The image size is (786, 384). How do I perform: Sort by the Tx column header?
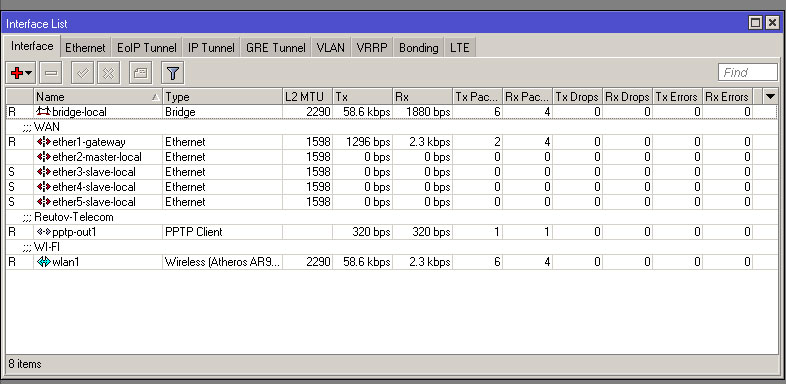click(x=363, y=96)
